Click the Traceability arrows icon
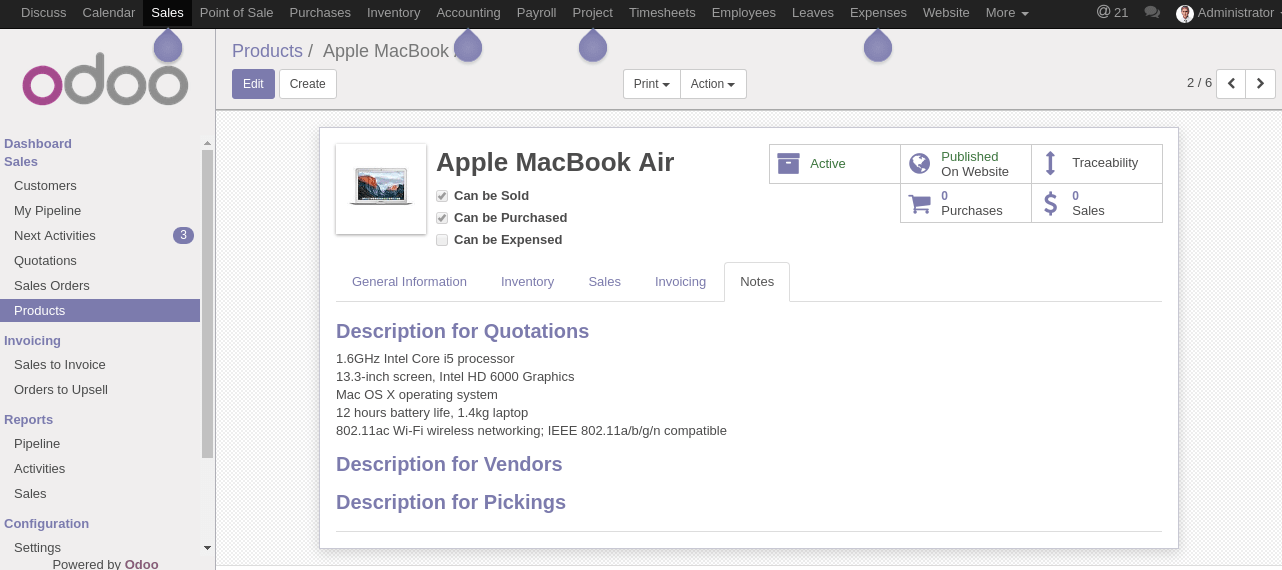1282x570 pixels. [1050, 163]
